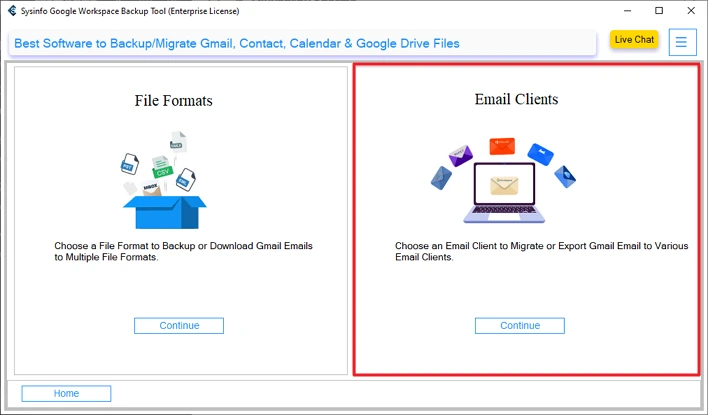This screenshot has width=708, height=415.
Task: Click the 'Choose a File Format to Backup' description
Action: point(183,252)
